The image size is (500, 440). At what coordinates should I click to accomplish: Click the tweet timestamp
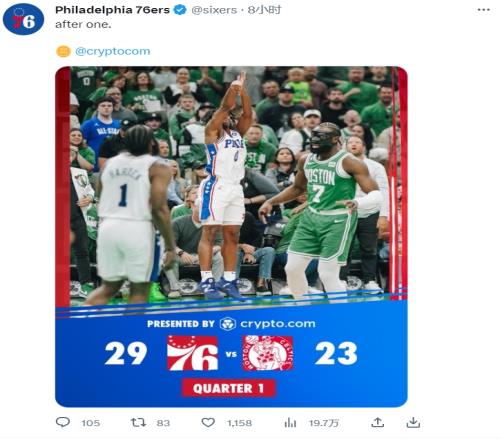coord(264,10)
